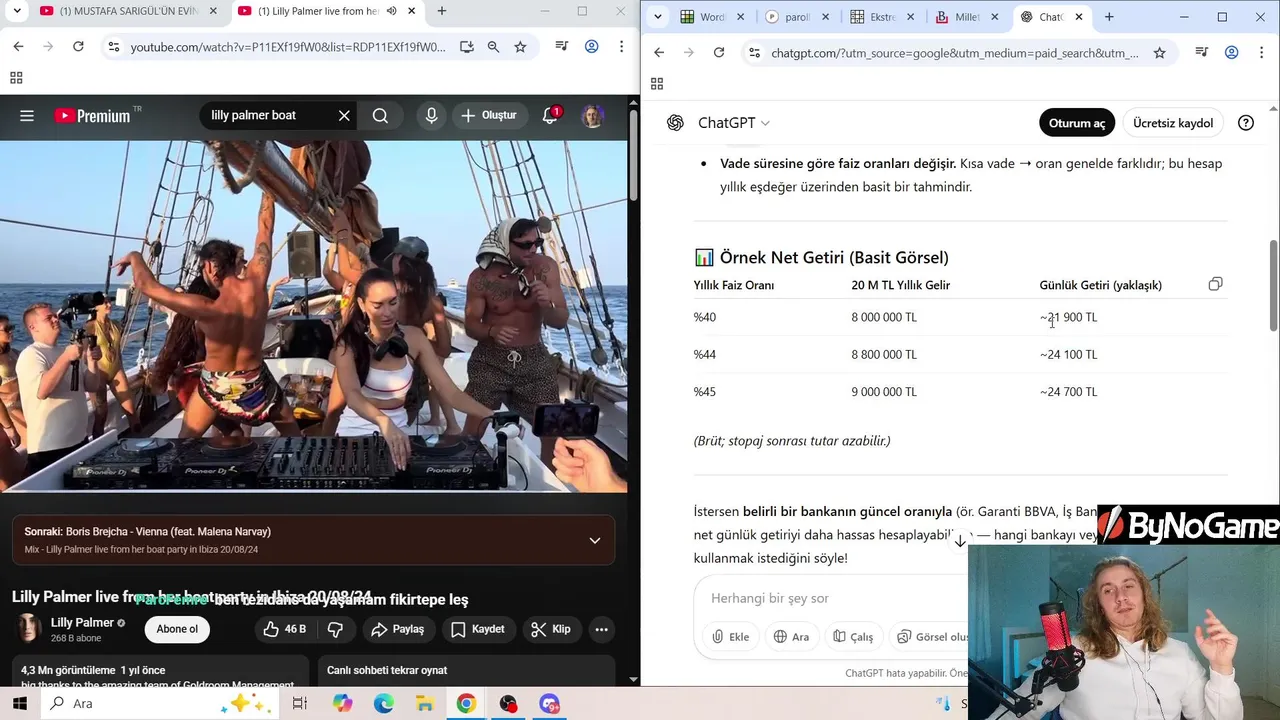This screenshot has width=1280, height=720.
Task: Expand the Sonraki Boris Brejcha mix panel
Action: coord(595,540)
